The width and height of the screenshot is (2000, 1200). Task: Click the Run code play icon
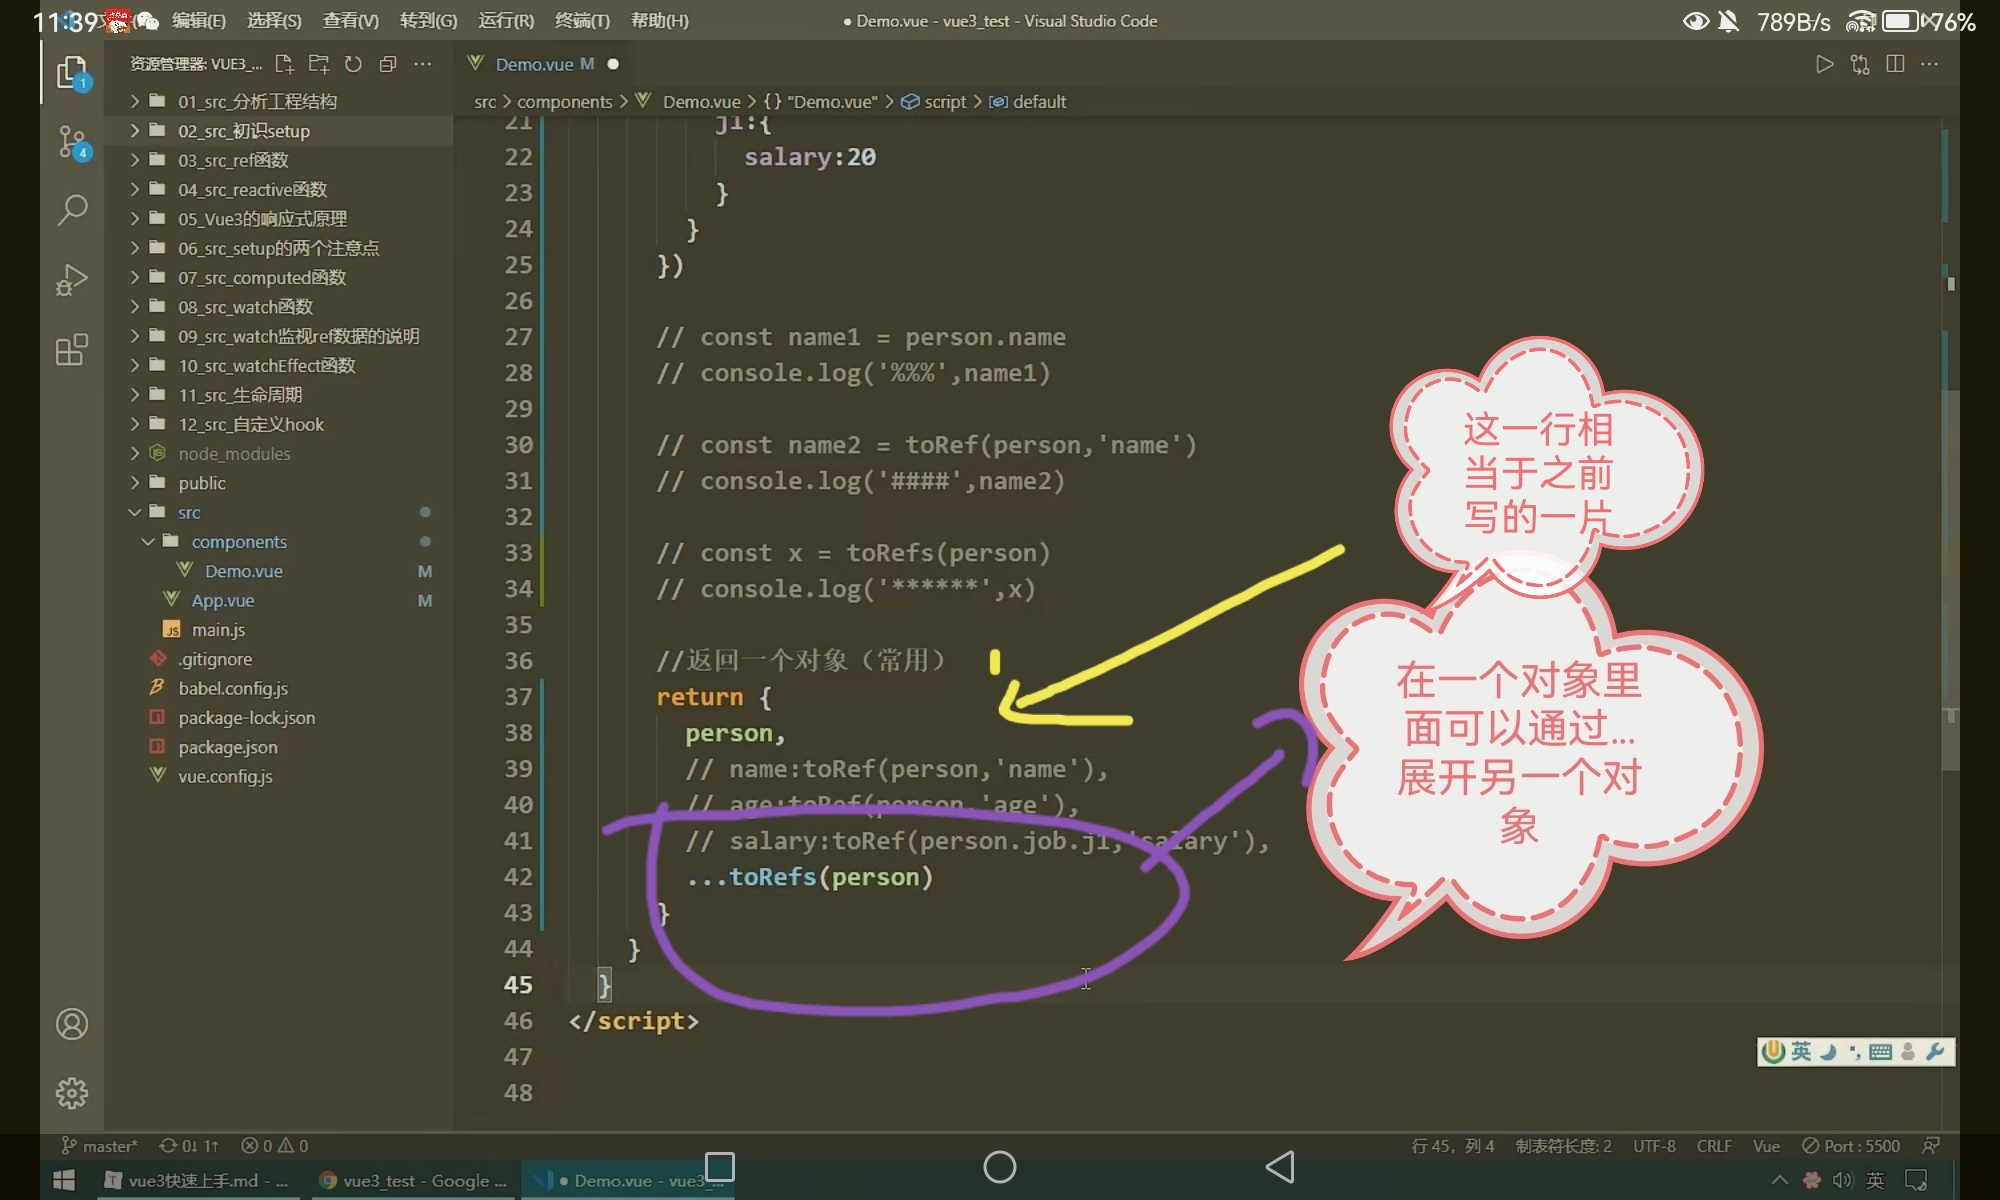pos(1824,64)
